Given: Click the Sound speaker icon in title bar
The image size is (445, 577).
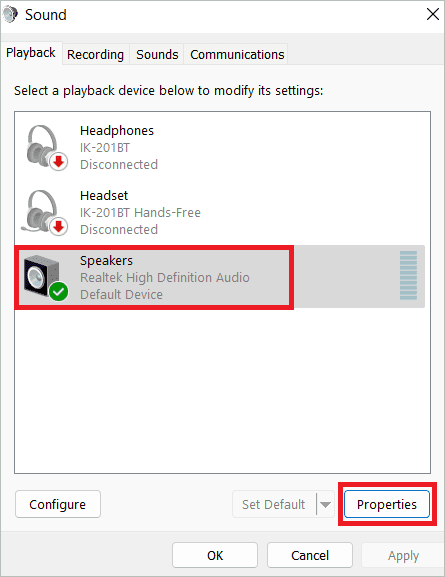Looking at the screenshot, I should pos(10,15).
